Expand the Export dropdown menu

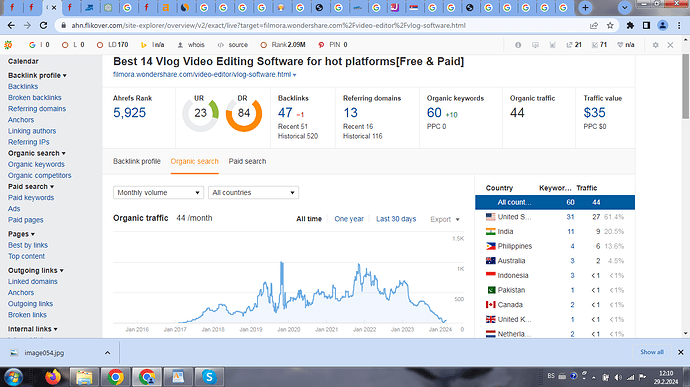445,219
